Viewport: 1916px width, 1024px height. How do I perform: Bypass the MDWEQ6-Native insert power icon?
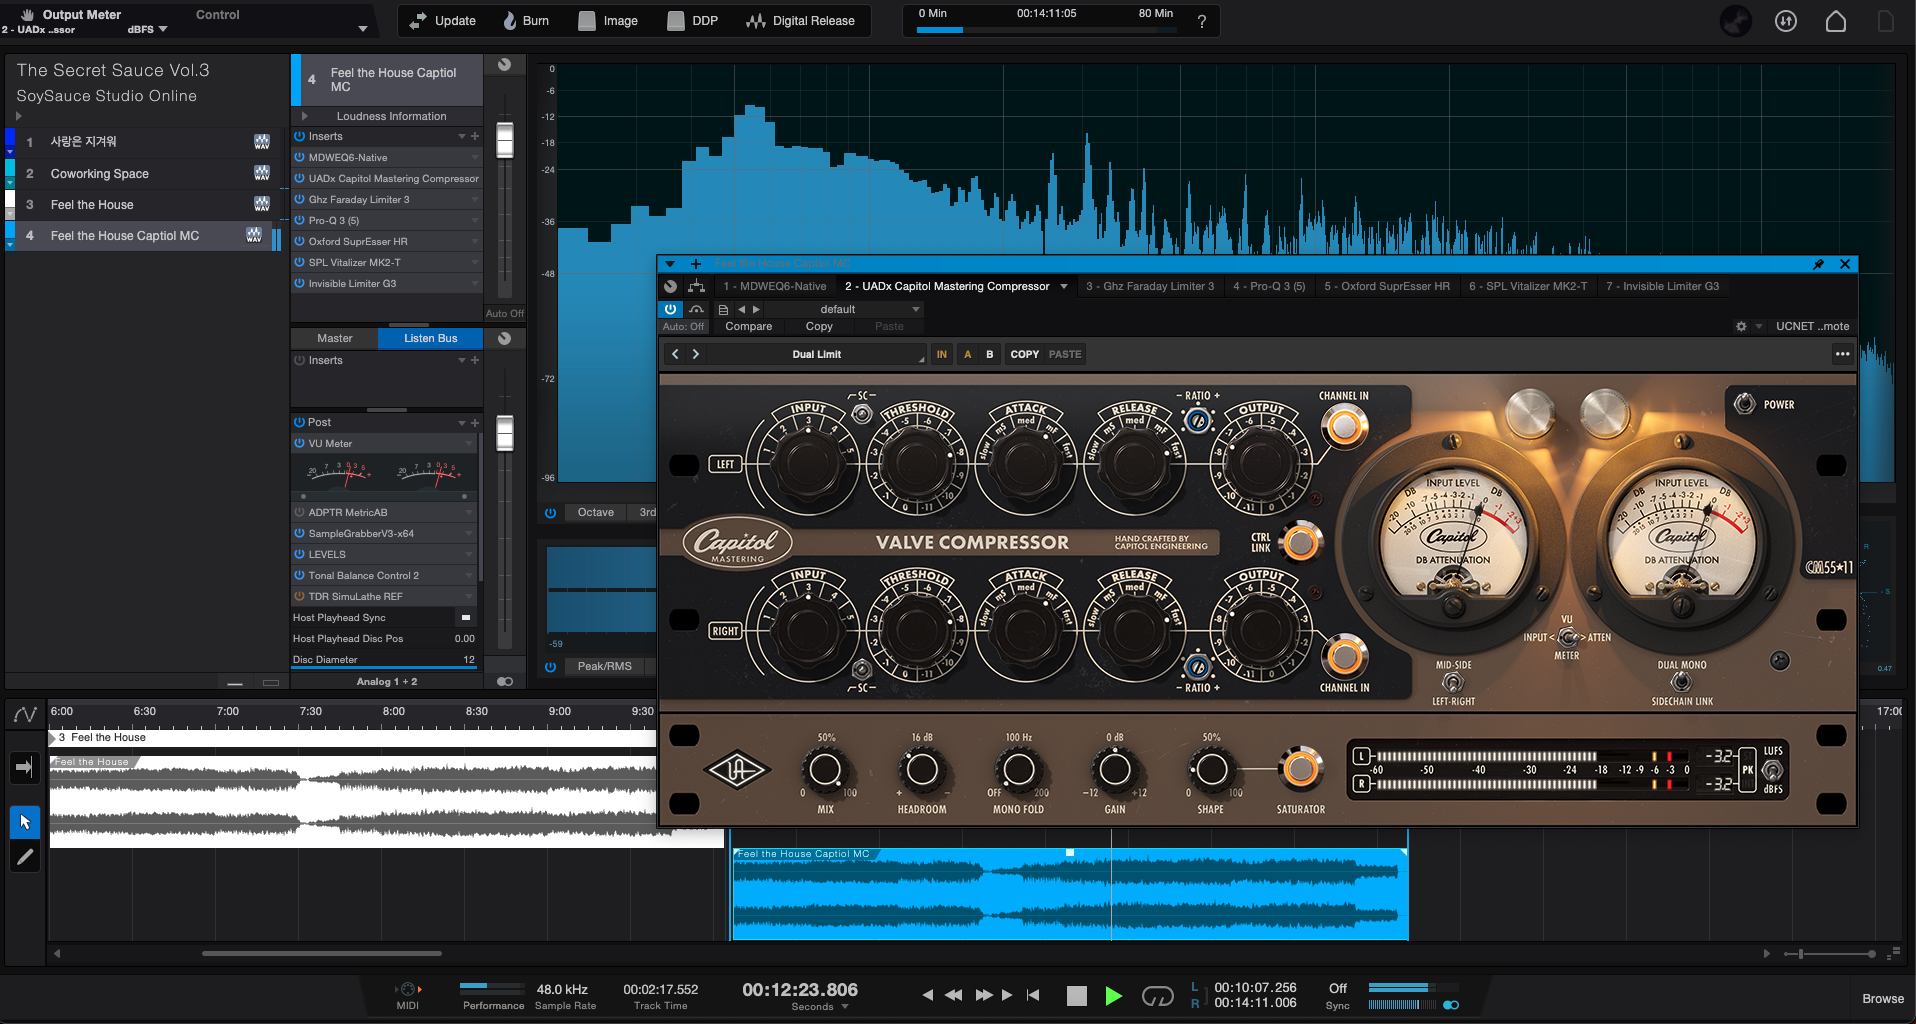[x=299, y=157]
